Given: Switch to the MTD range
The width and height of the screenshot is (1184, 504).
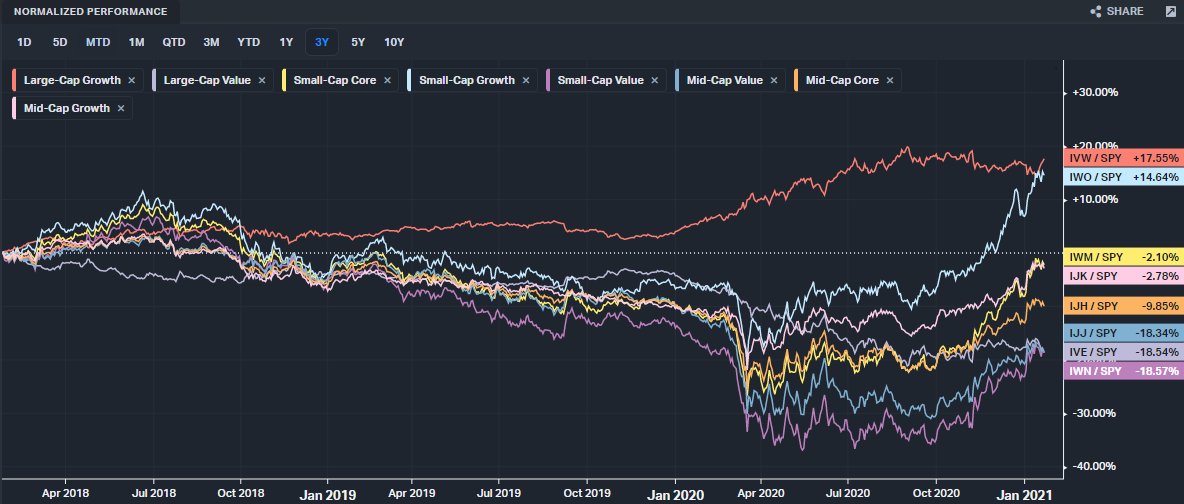Looking at the screenshot, I should click(x=97, y=42).
